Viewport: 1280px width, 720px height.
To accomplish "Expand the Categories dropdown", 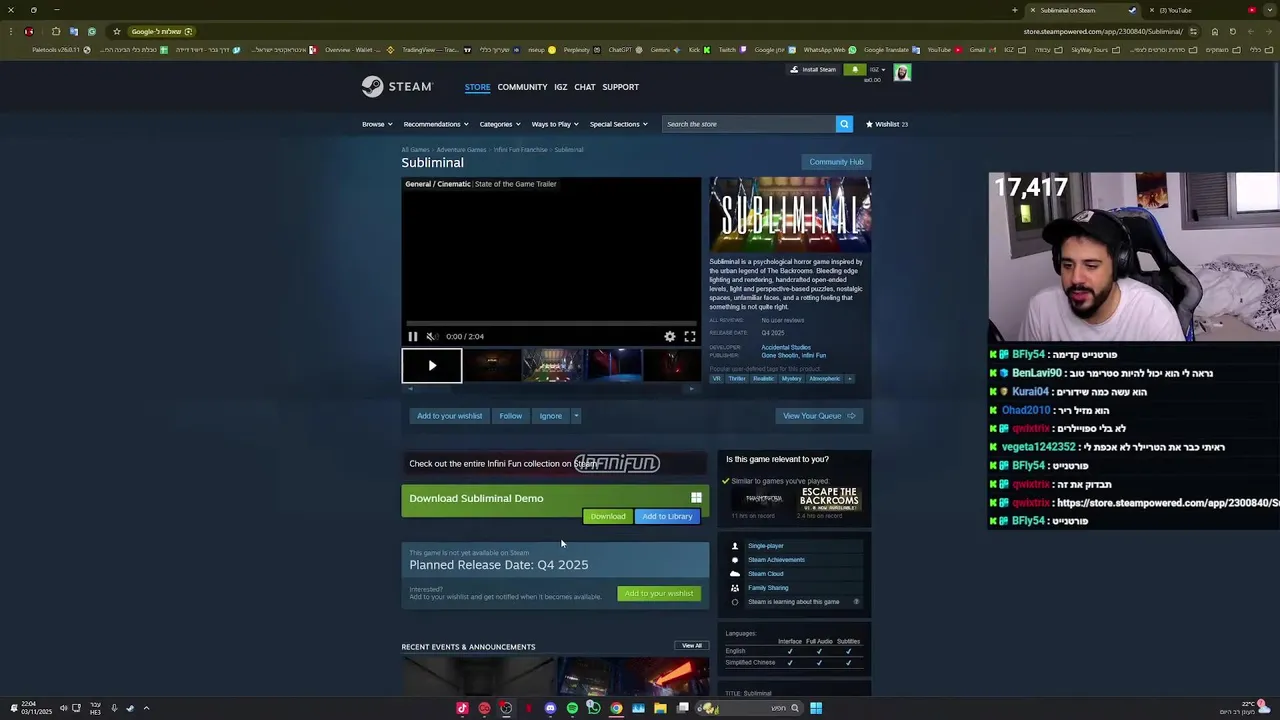I will pyautogui.click(x=499, y=124).
